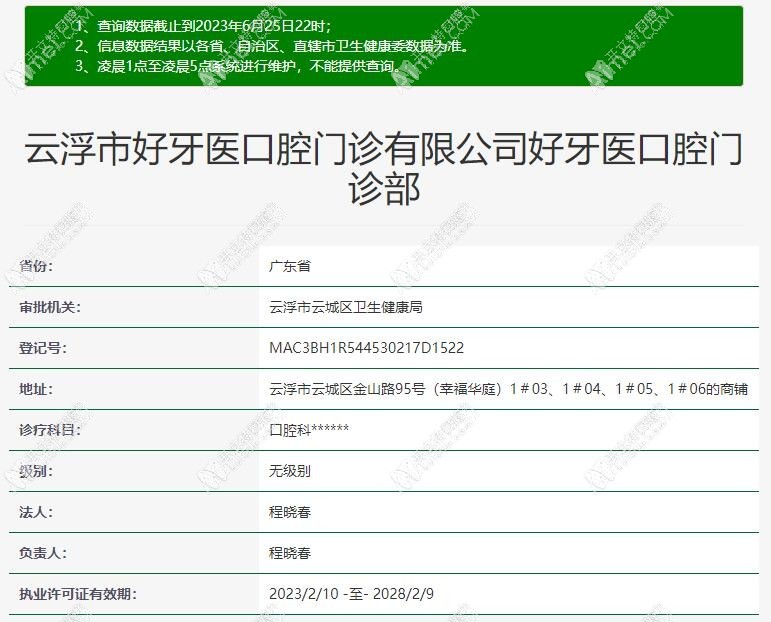Click the clinic name heading 云浮市好牙医口腔门诊
771x622 pixels.
click(384, 168)
